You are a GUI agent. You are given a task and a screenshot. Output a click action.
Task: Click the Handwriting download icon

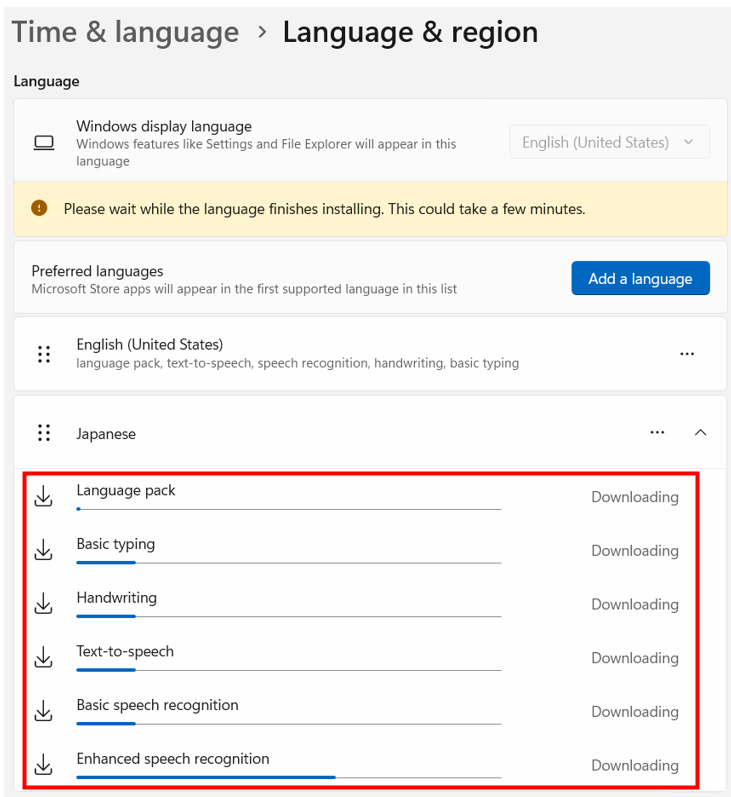[44, 603]
